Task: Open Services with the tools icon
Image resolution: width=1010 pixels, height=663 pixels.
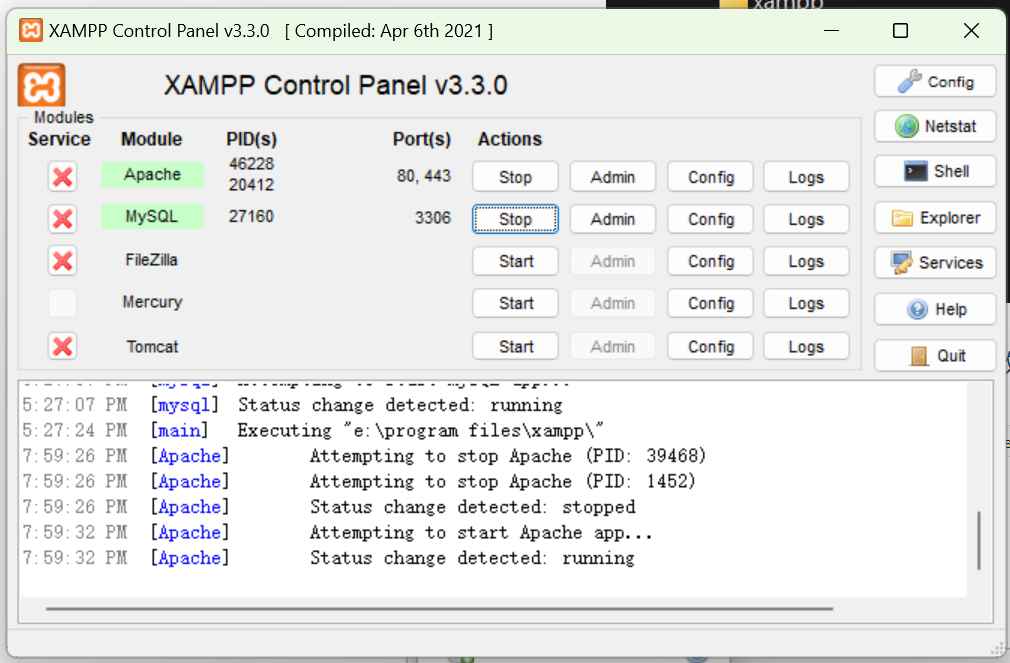Action: coord(935,263)
